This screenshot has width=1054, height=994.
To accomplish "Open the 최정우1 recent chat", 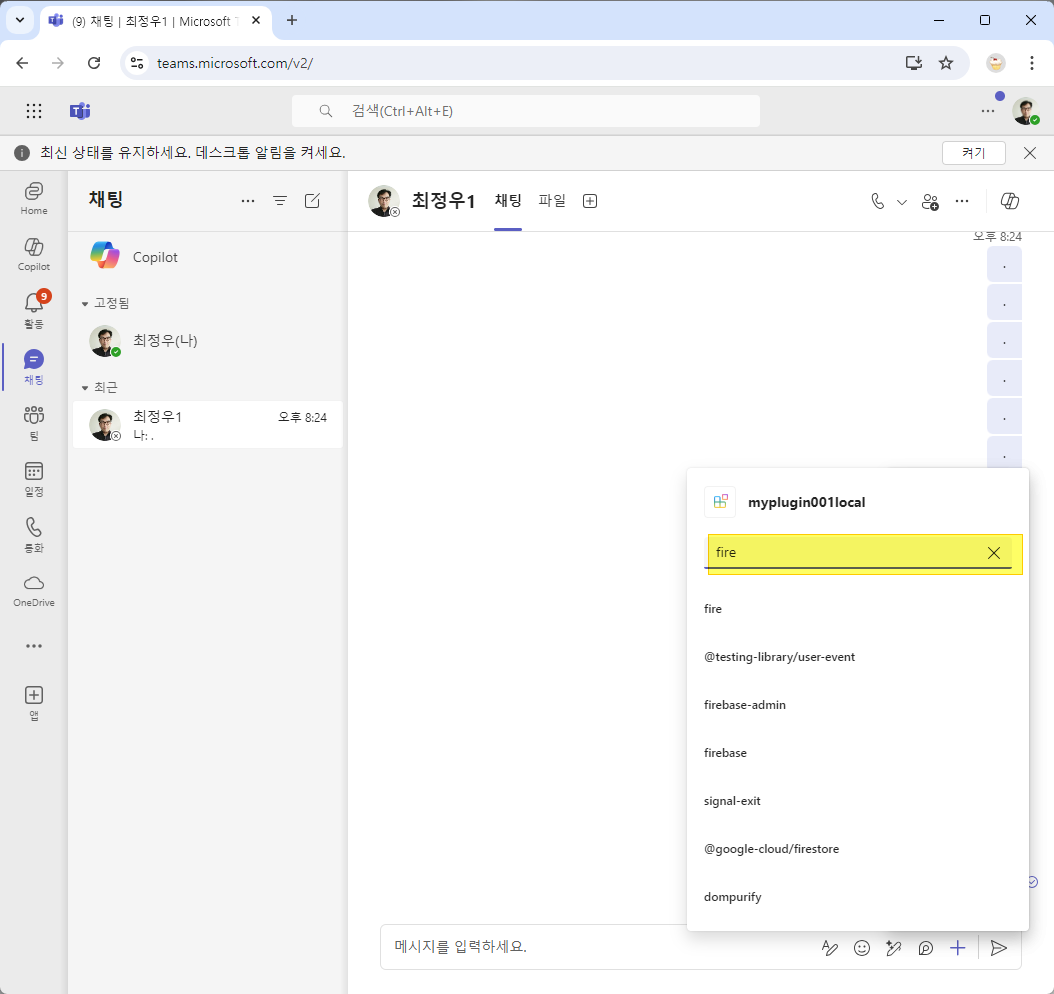I will (x=208, y=425).
